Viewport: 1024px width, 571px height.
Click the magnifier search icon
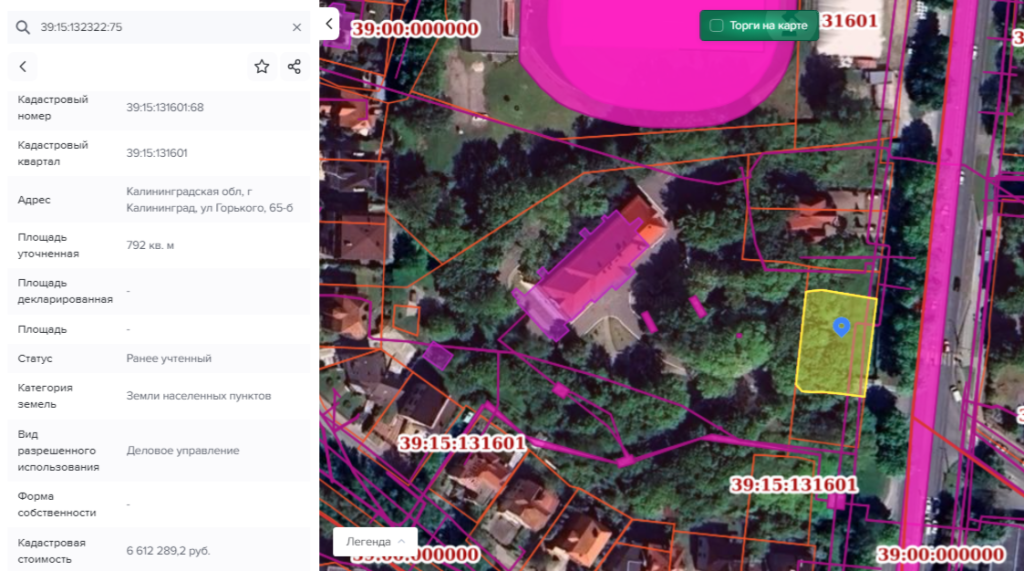22,27
